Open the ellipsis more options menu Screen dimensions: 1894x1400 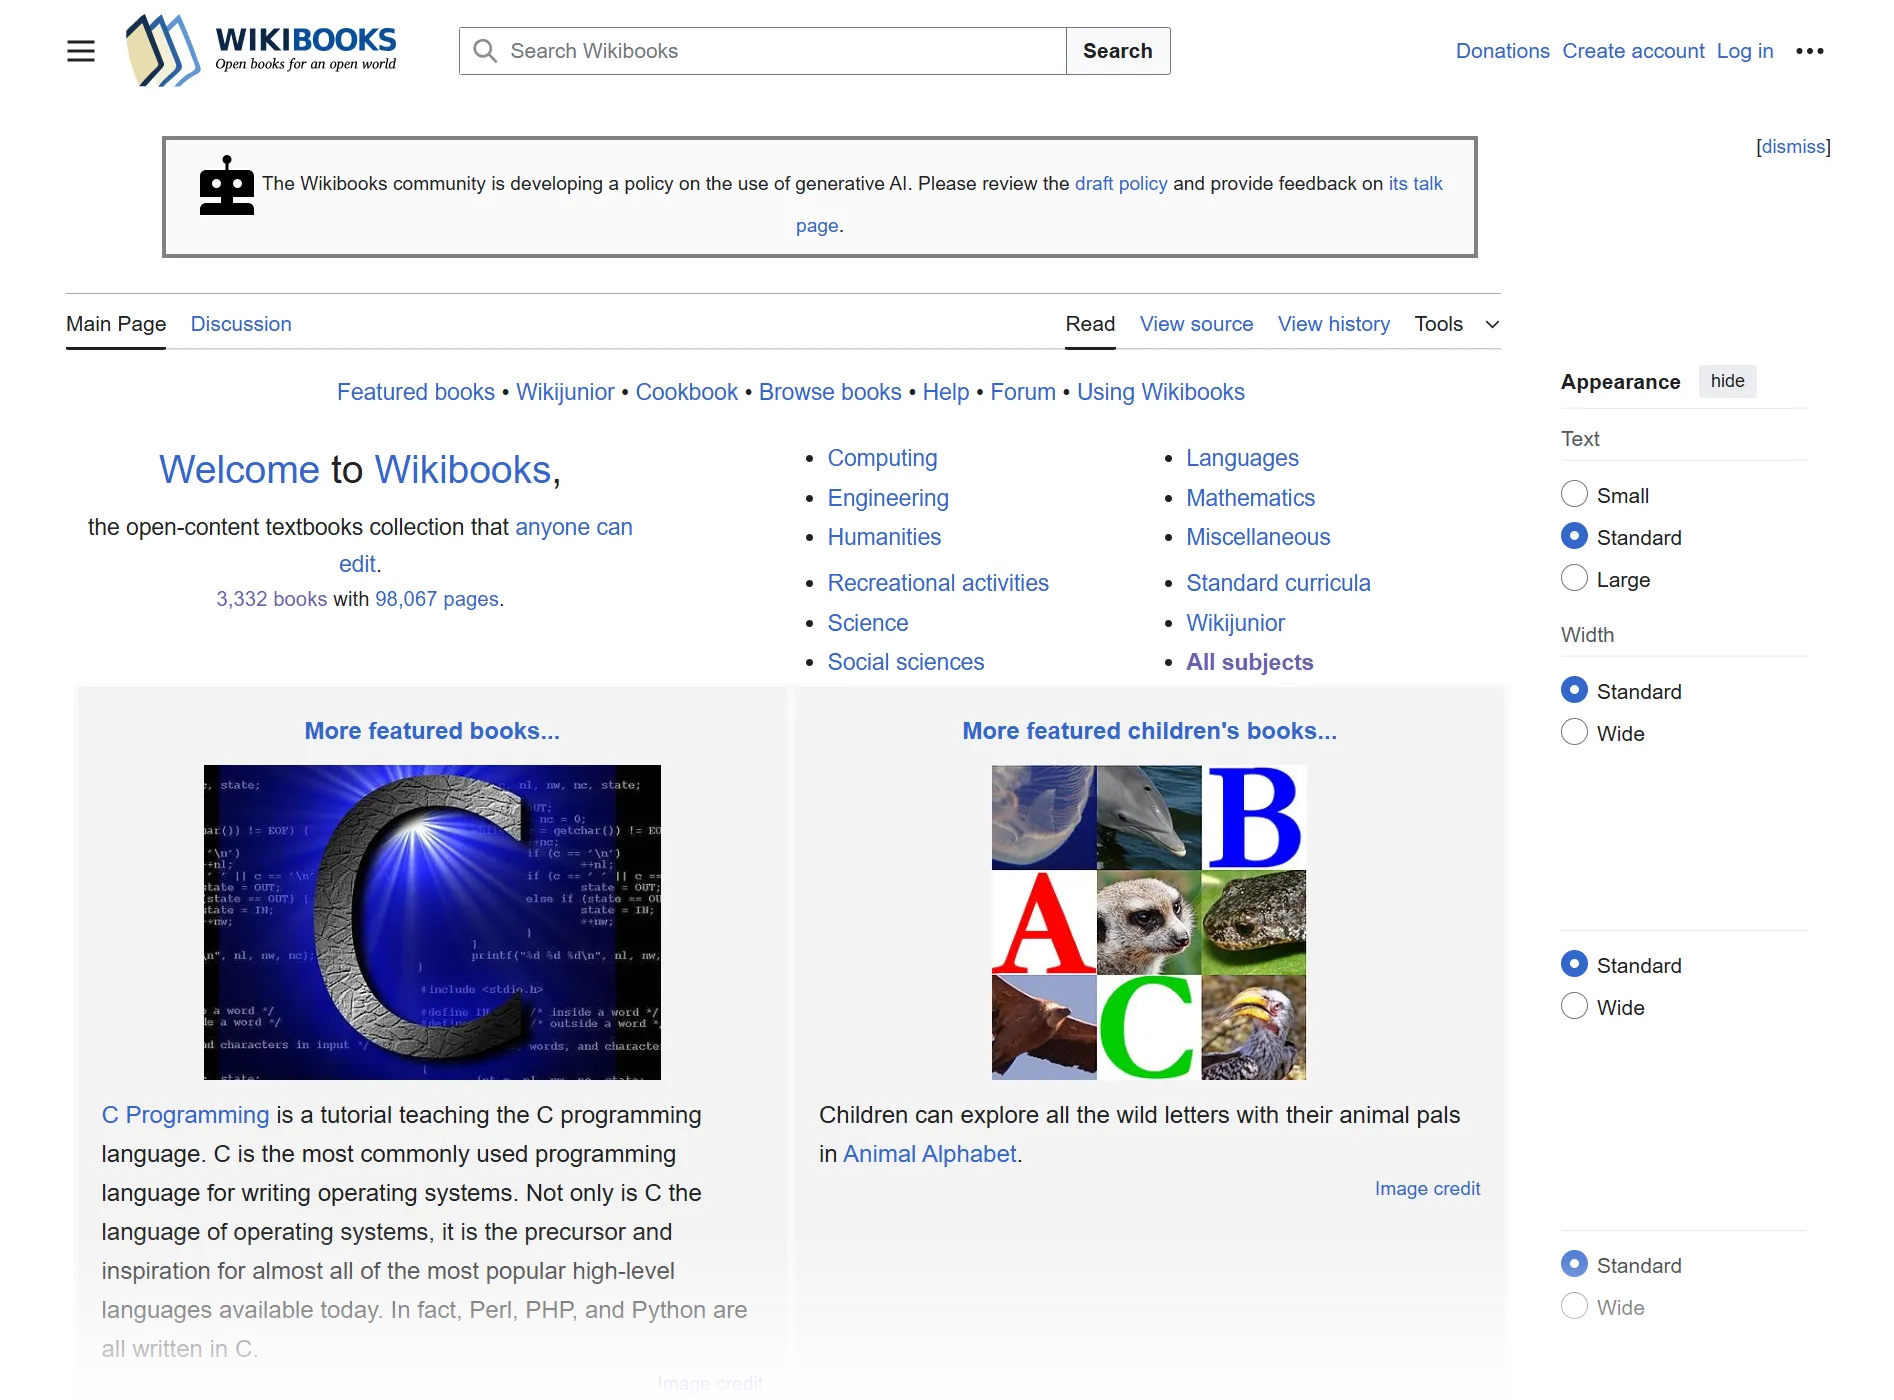point(1810,50)
